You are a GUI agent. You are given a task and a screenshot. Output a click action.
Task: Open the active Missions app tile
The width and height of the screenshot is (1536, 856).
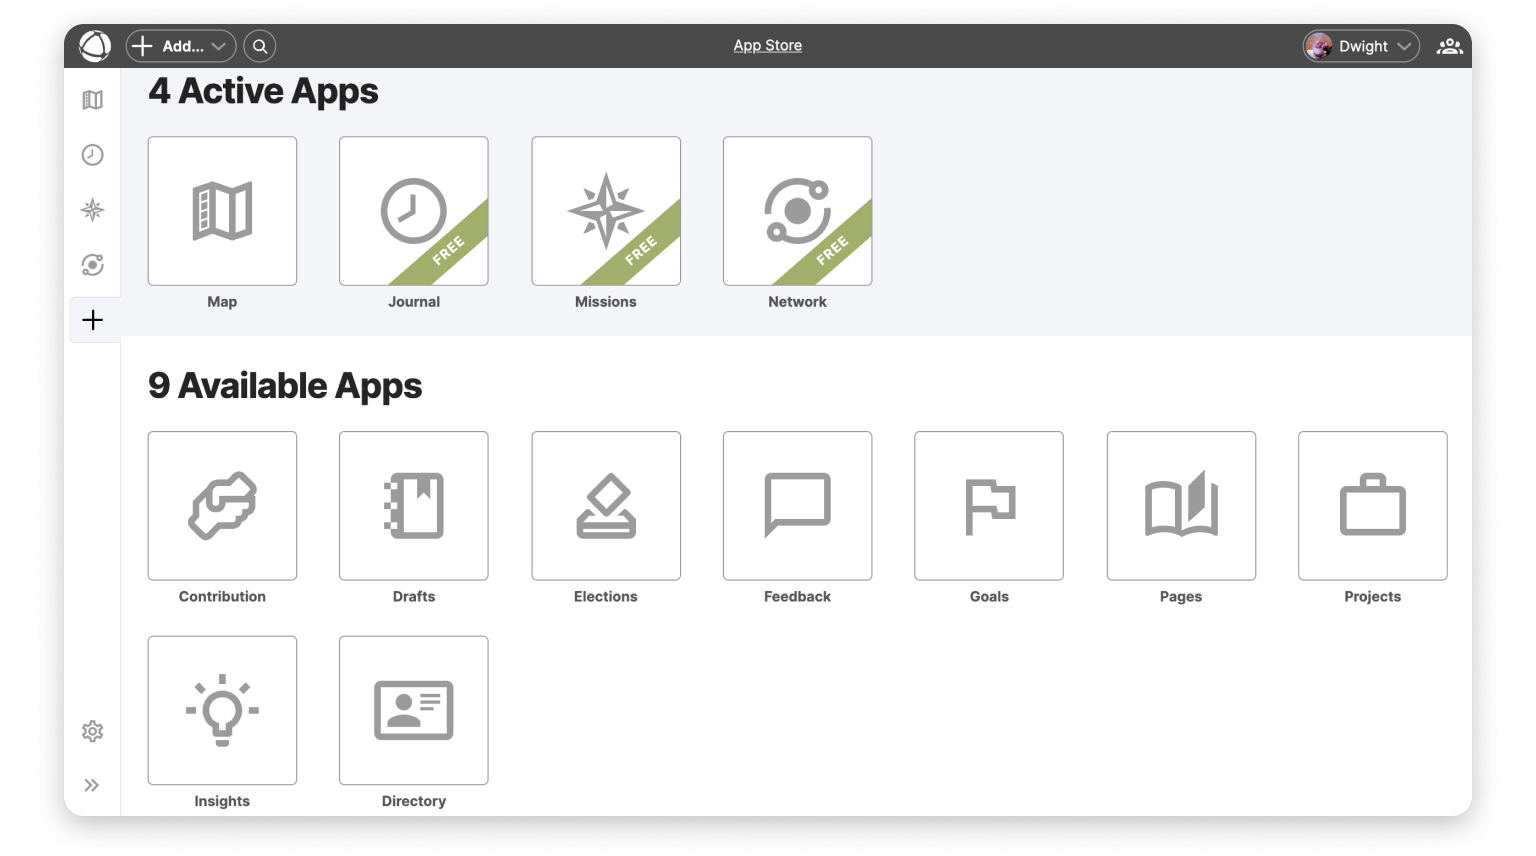point(606,211)
